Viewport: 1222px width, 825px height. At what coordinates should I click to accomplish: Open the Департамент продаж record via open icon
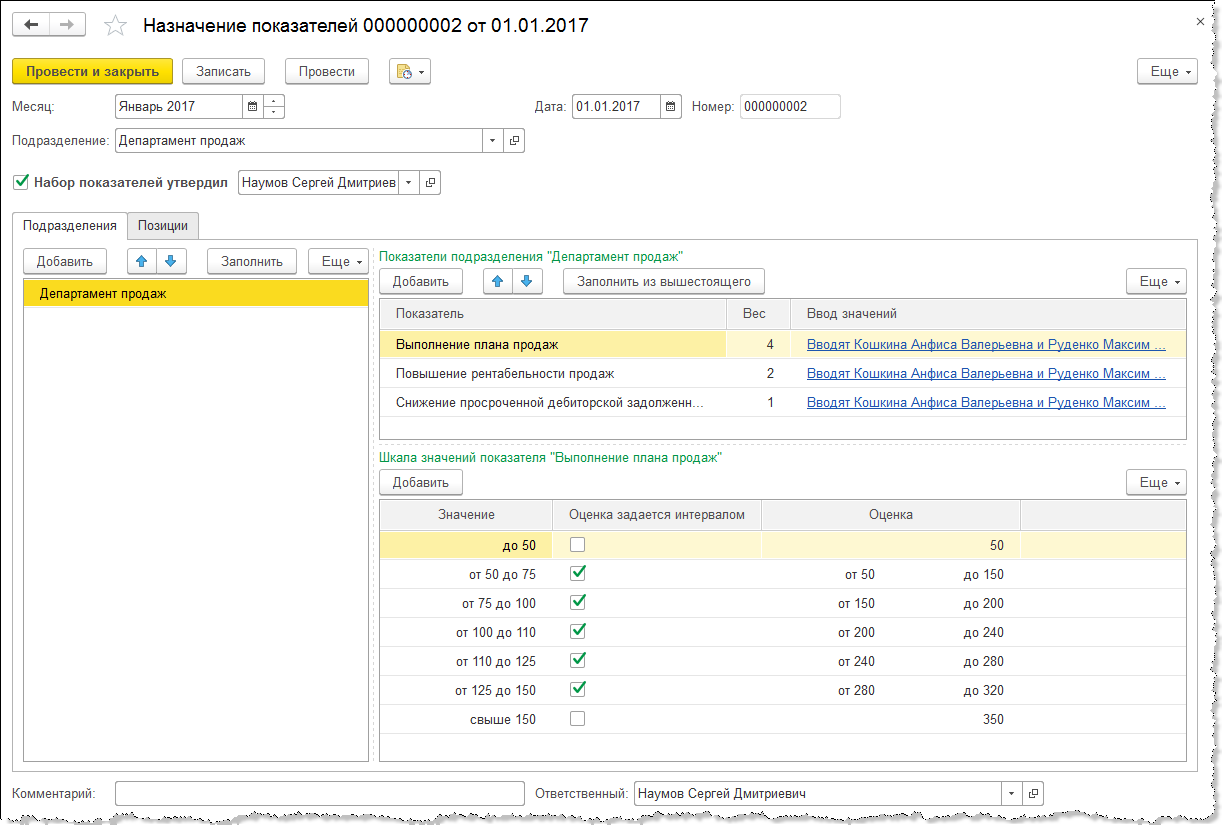point(514,141)
